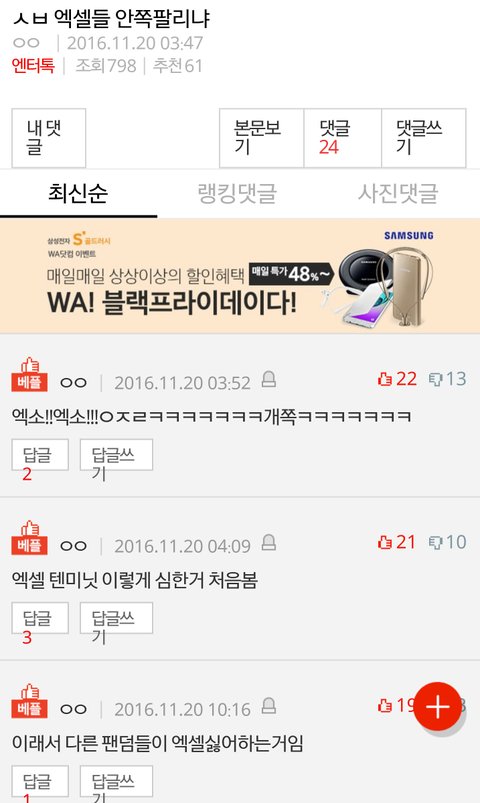Expand 답글 3 replies on second comment

point(40,618)
